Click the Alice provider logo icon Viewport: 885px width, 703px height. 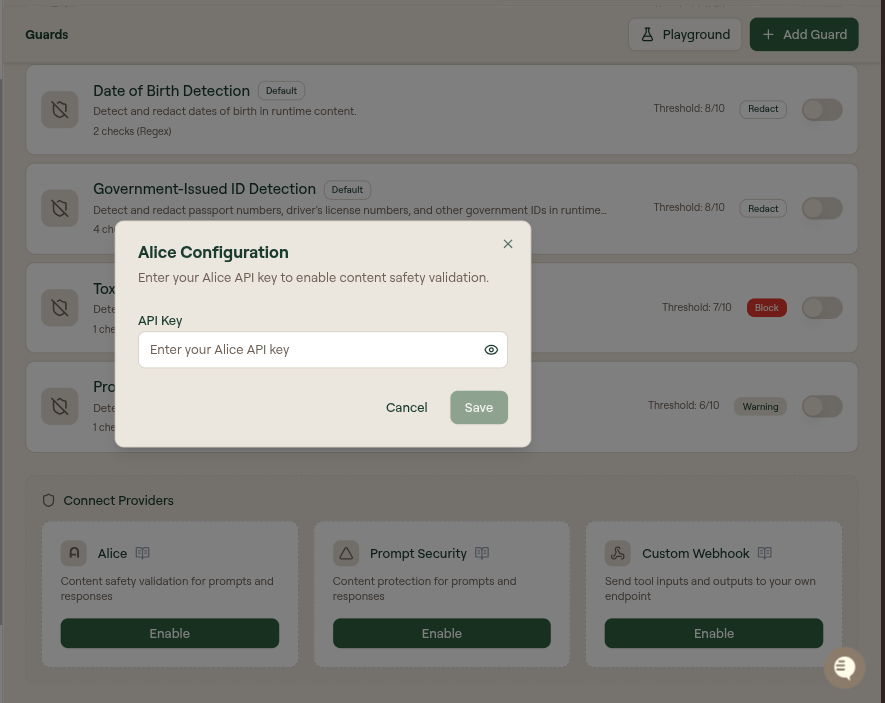74,553
